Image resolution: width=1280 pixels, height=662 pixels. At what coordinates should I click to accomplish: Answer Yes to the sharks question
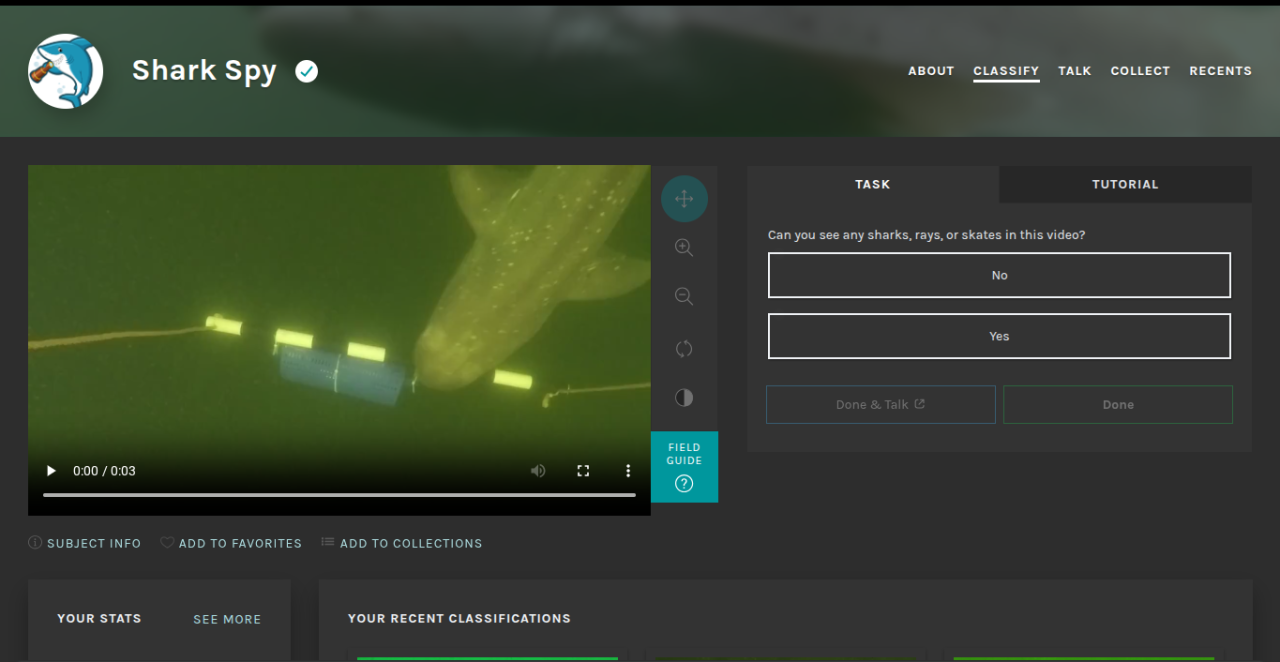tap(999, 336)
